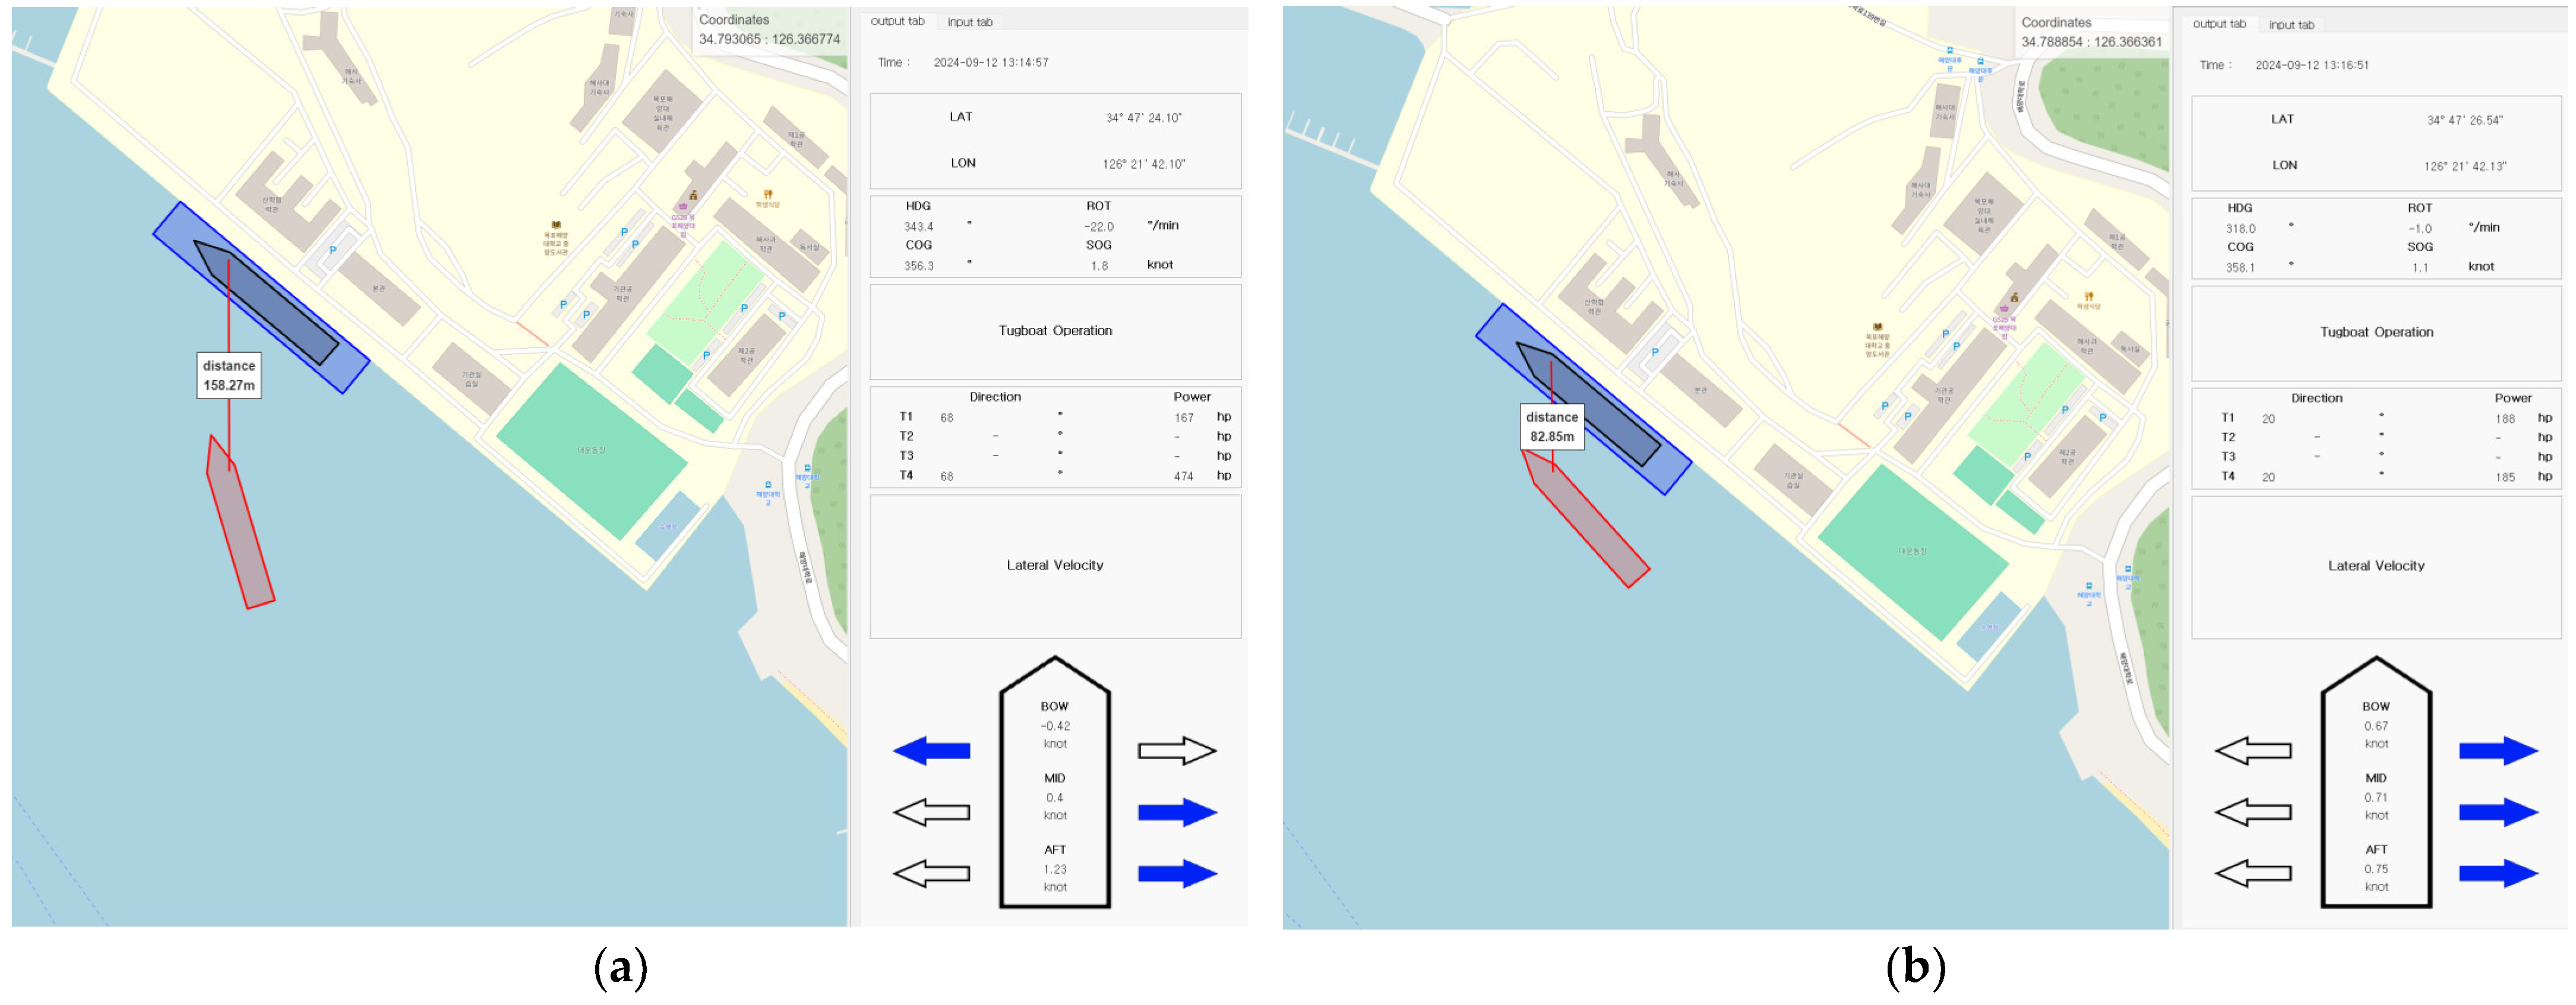This screenshot has height=1005, width=2576.
Task: Click filled blue AFT arrow beside 1.23 knot
Action: click(1177, 874)
